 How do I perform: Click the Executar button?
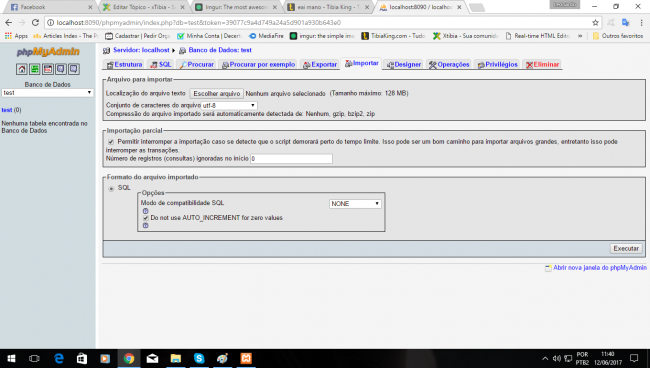pos(626,249)
